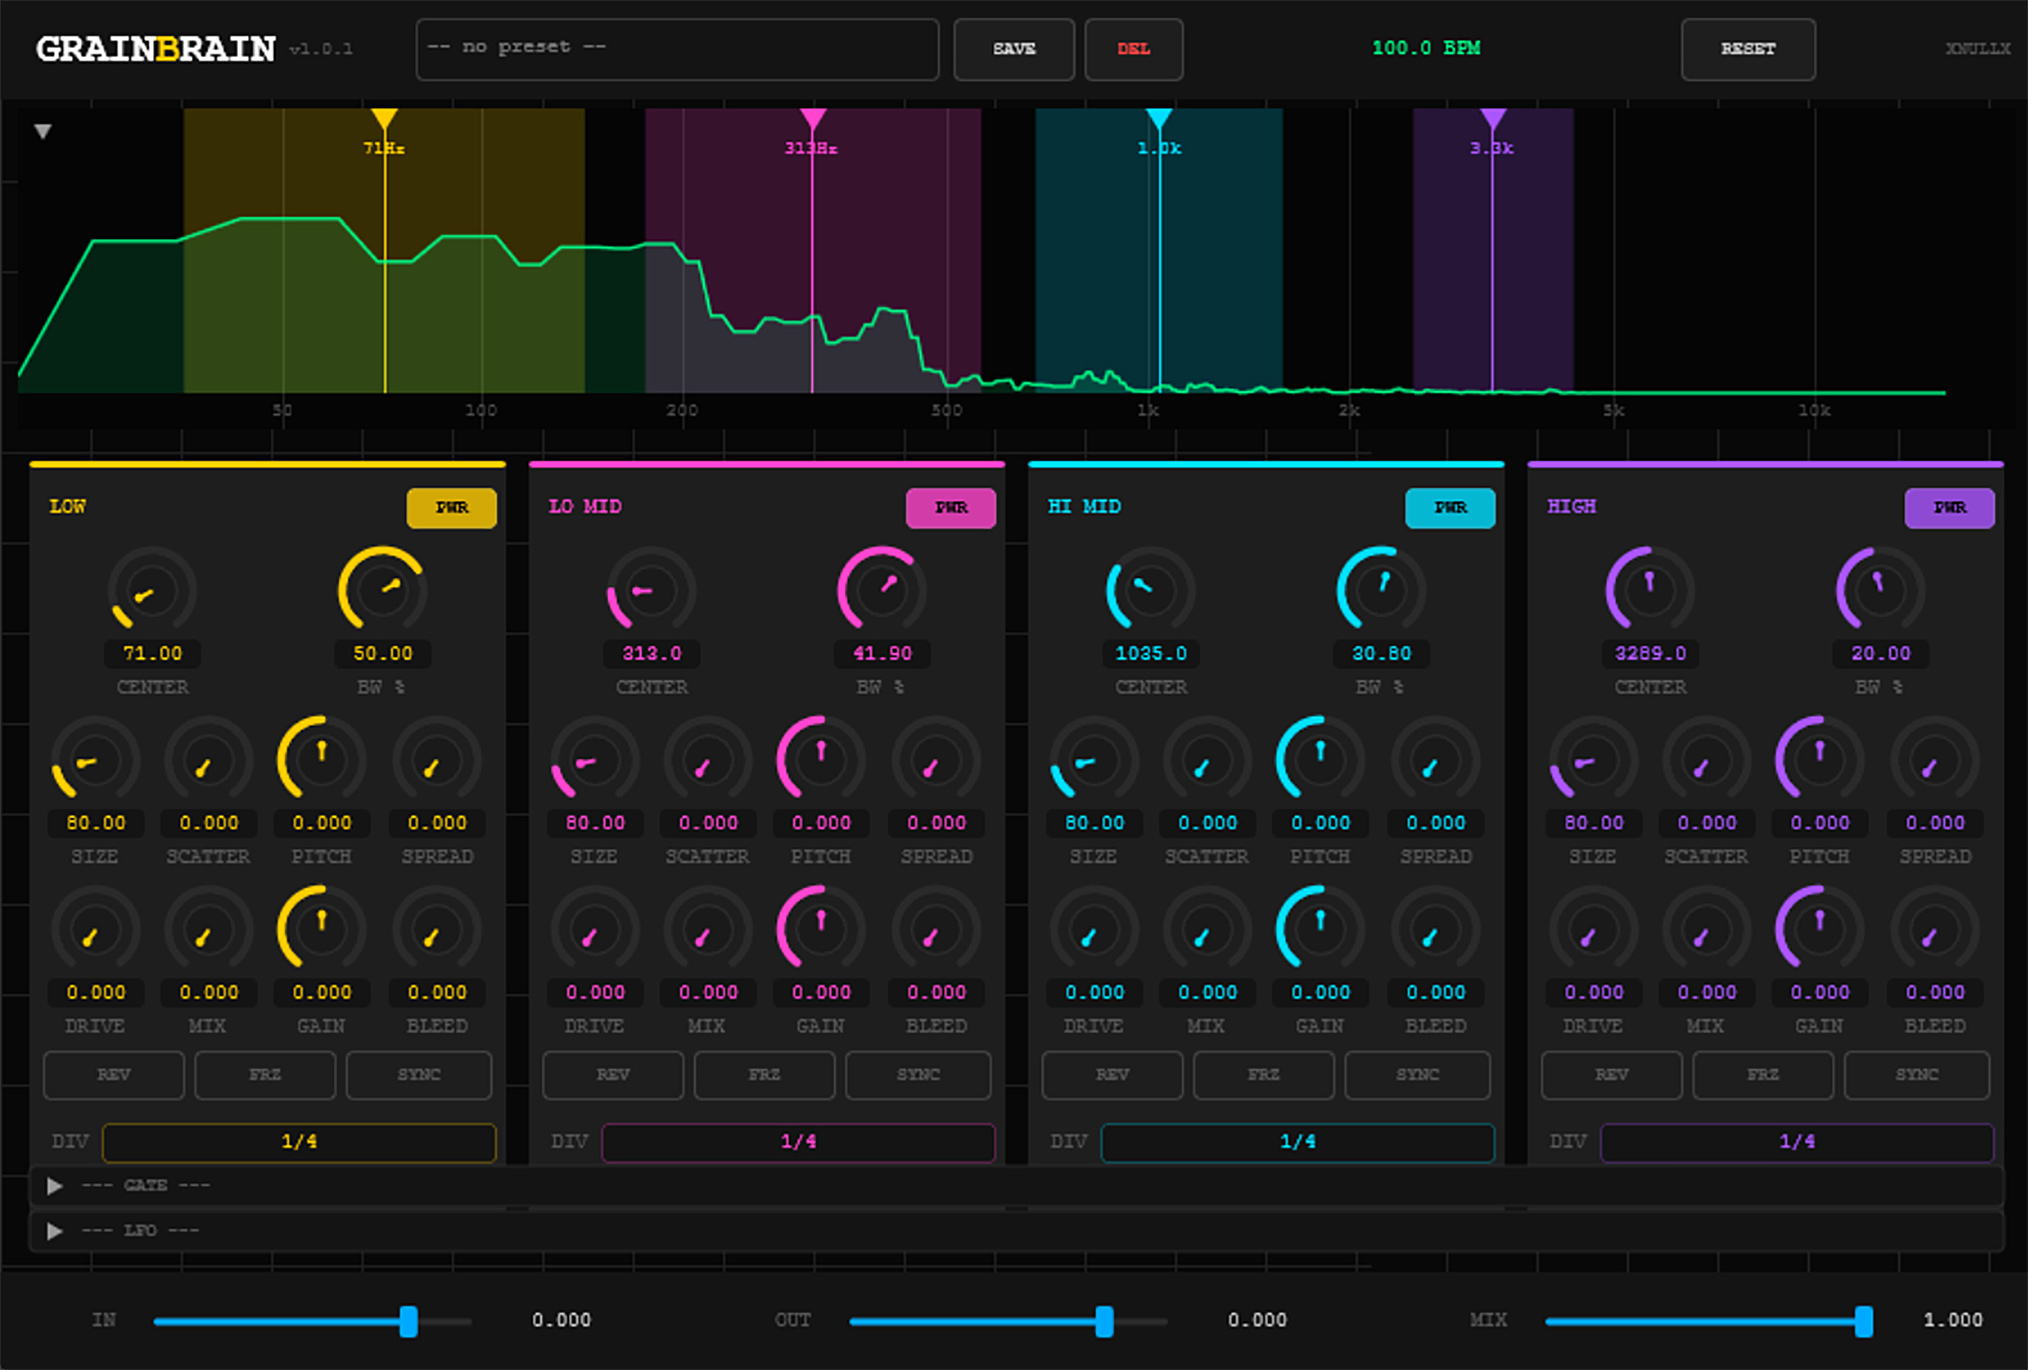Click the HI MID band GAIN knob
This screenshot has height=1370, width=2028.
pyautogui.click(x=1320, y=930)
